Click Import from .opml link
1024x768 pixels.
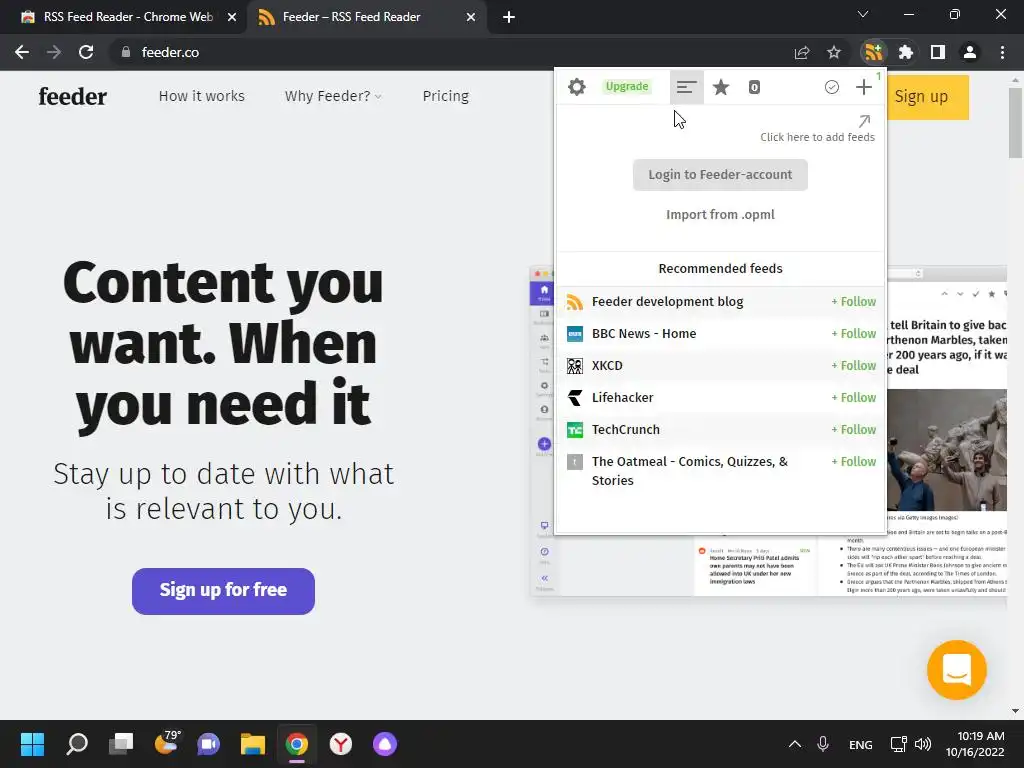720,214
